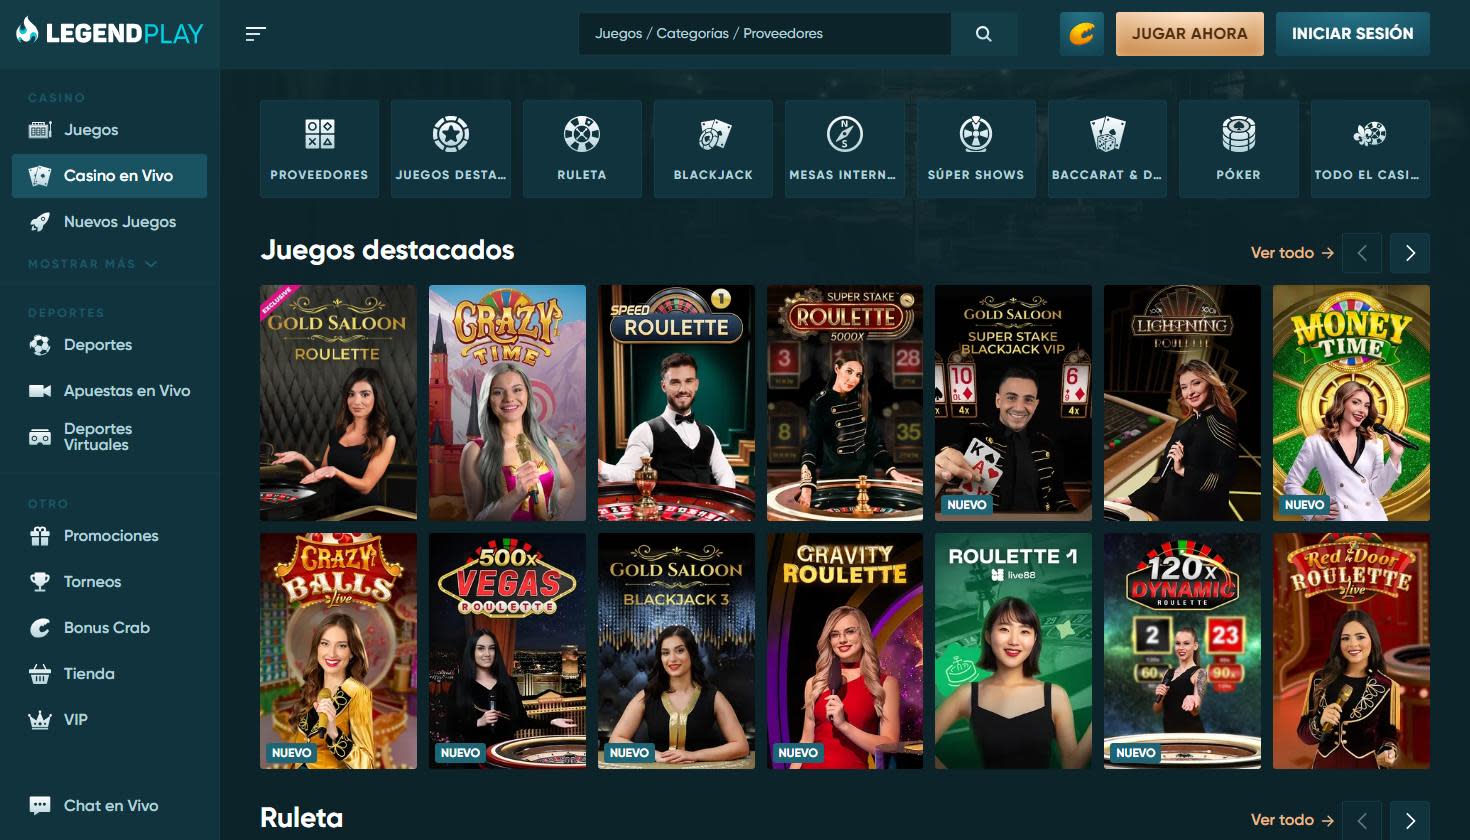Select the Todo el Casino category tile
Viewport: 1470px width, 840px height.
[1370, 149]
